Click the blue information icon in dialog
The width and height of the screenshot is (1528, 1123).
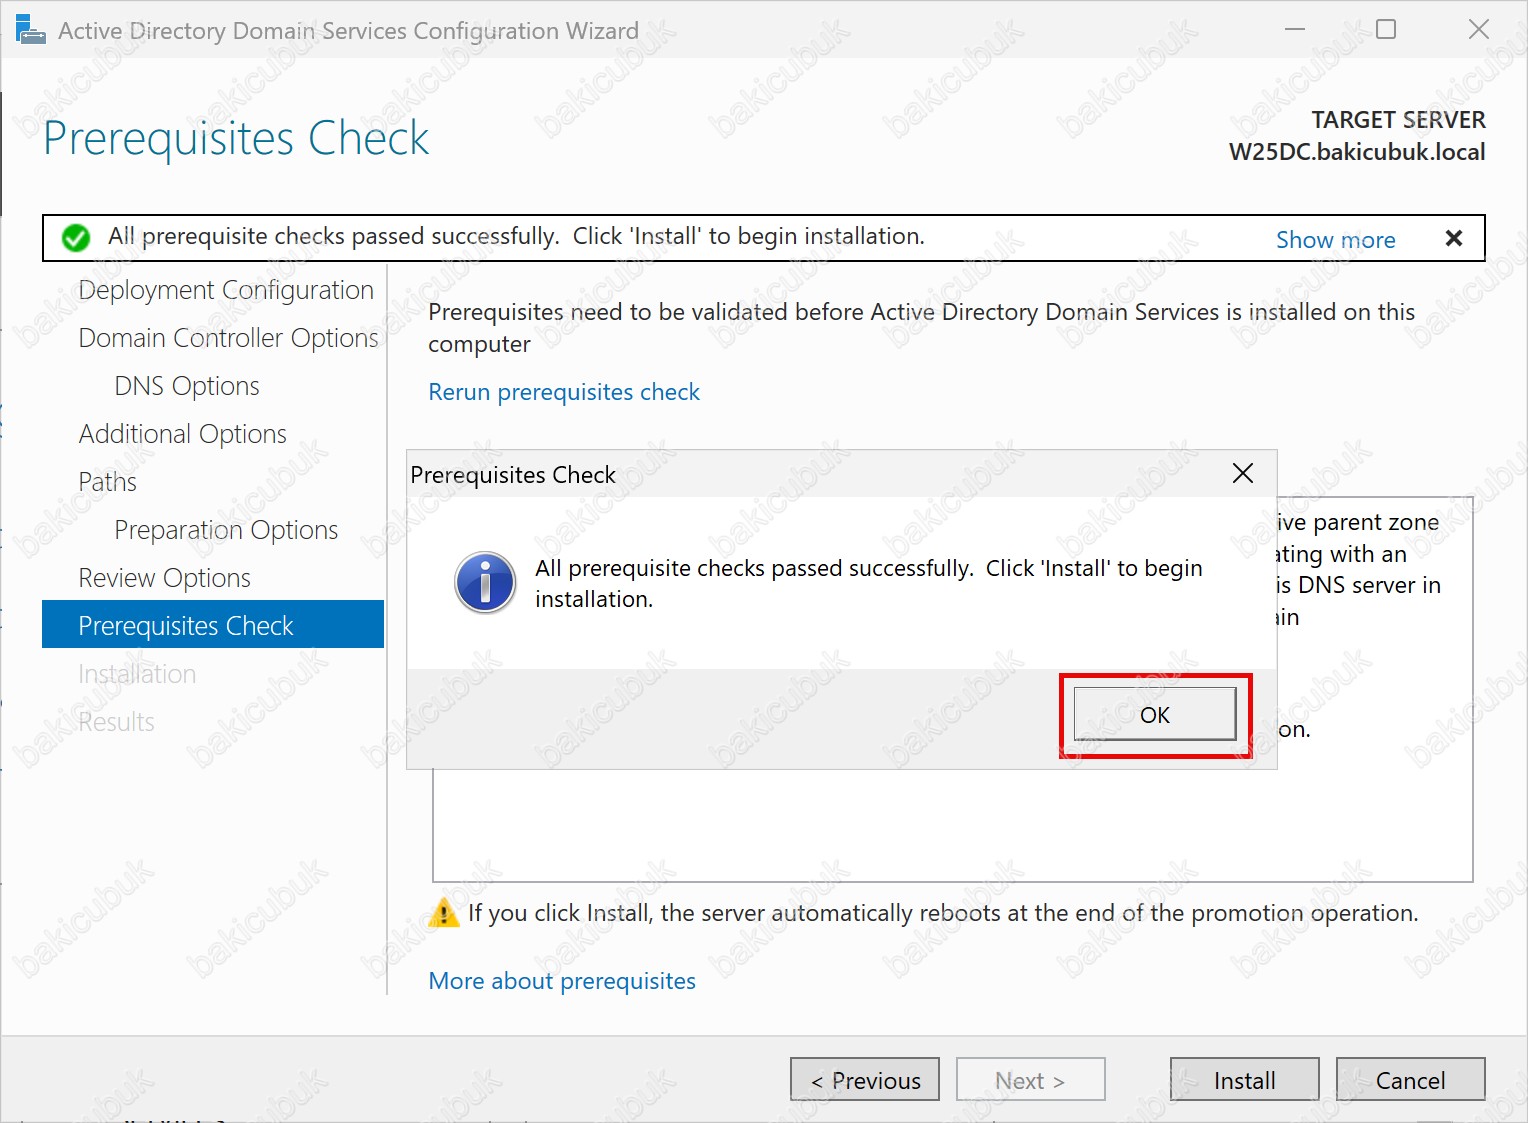[485, 583]
